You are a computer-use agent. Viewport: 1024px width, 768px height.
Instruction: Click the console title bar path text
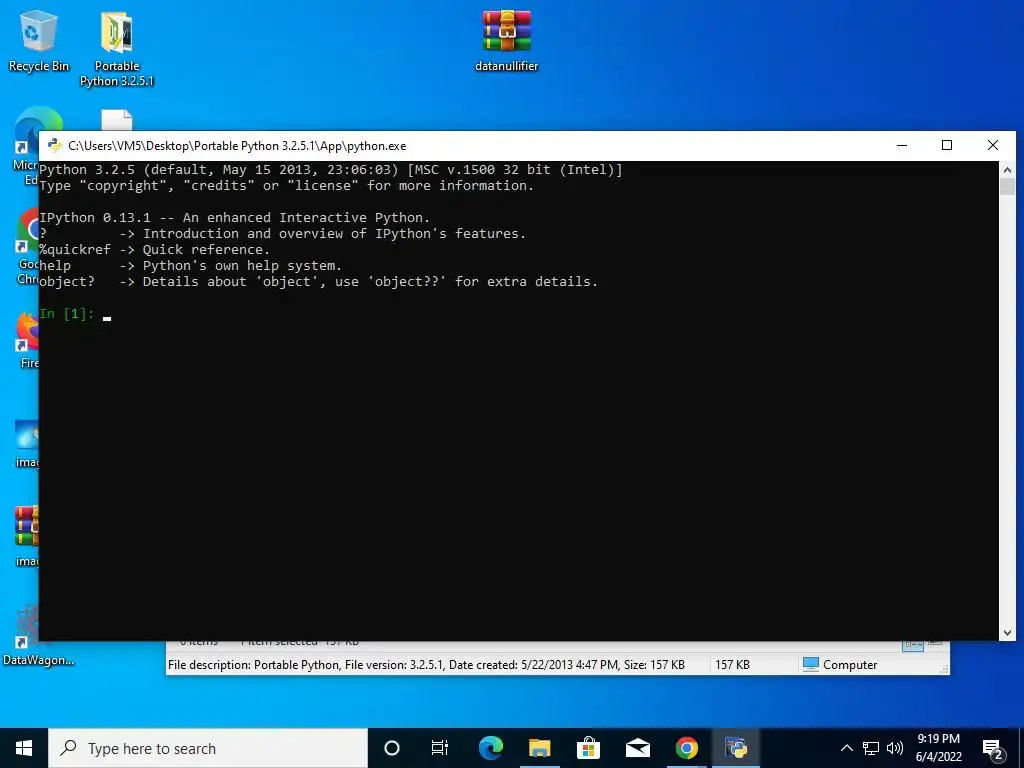[x=237, y=146]
